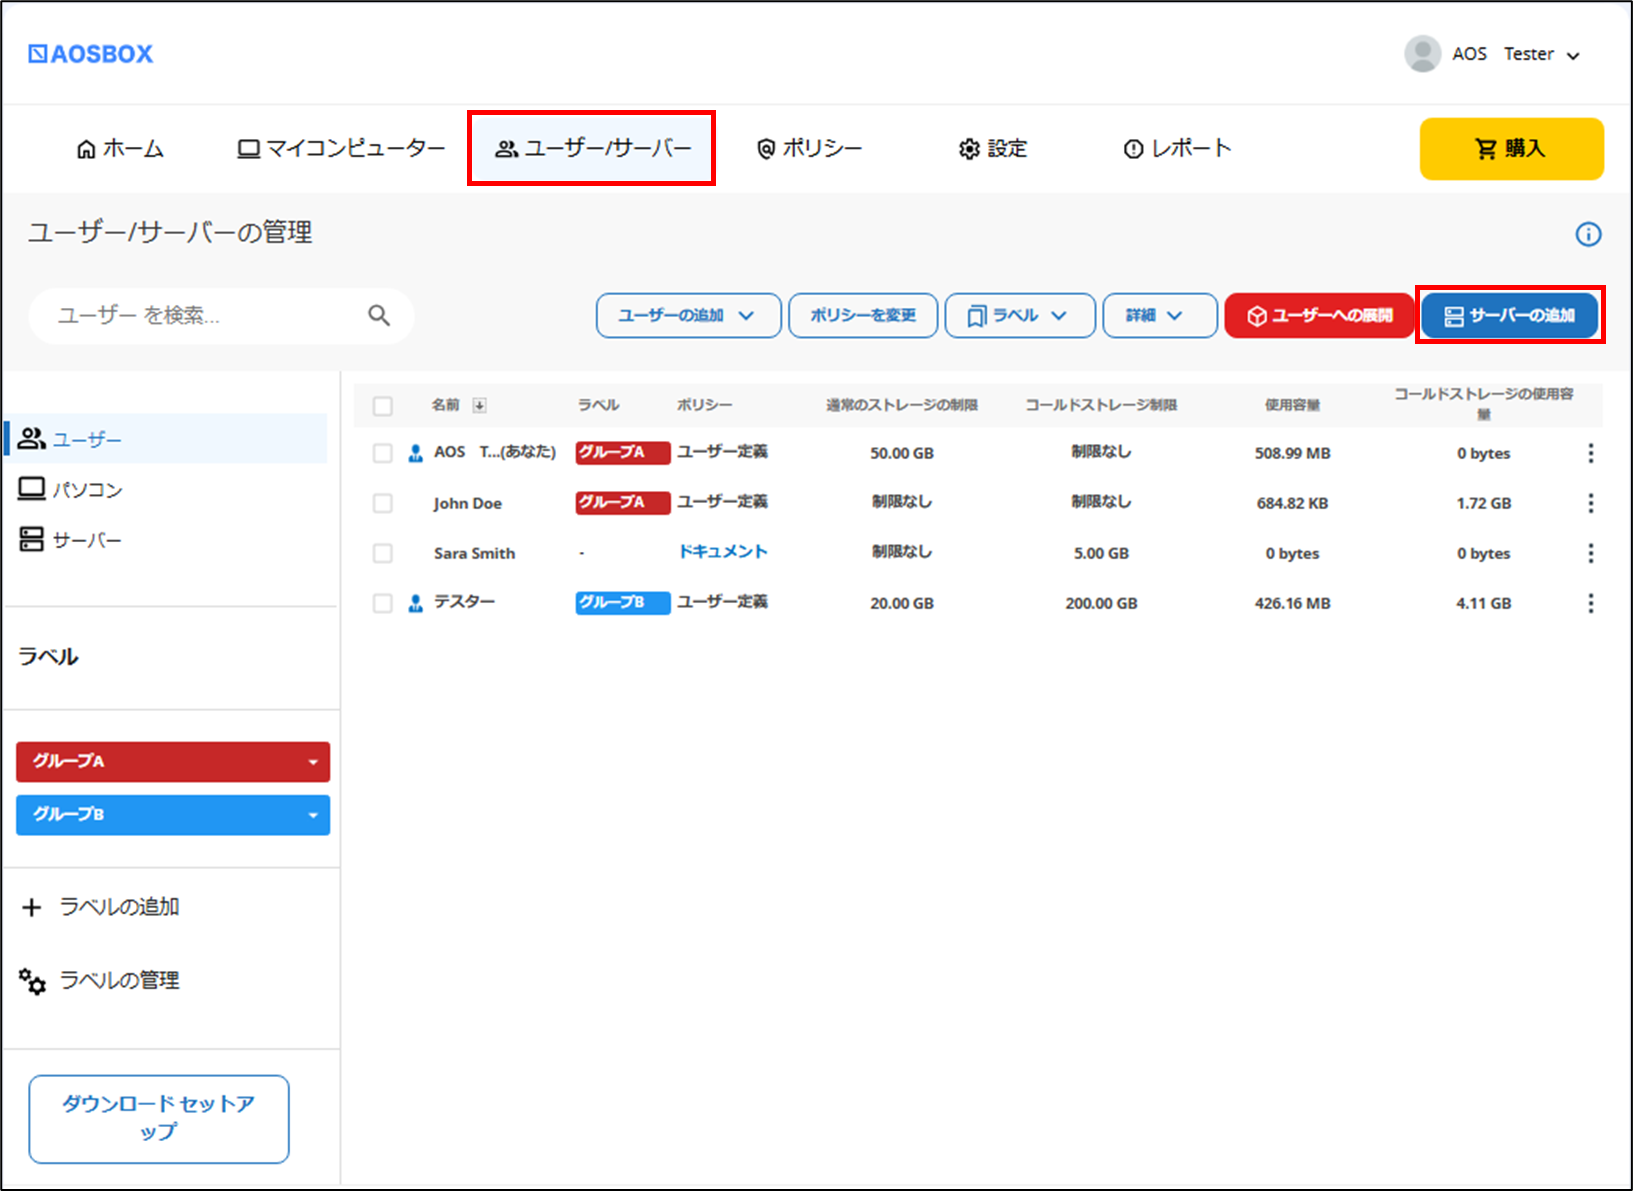1633x1191 pixels.
Task: Click the info icon beside page title
Action: tap(1588, 234)
